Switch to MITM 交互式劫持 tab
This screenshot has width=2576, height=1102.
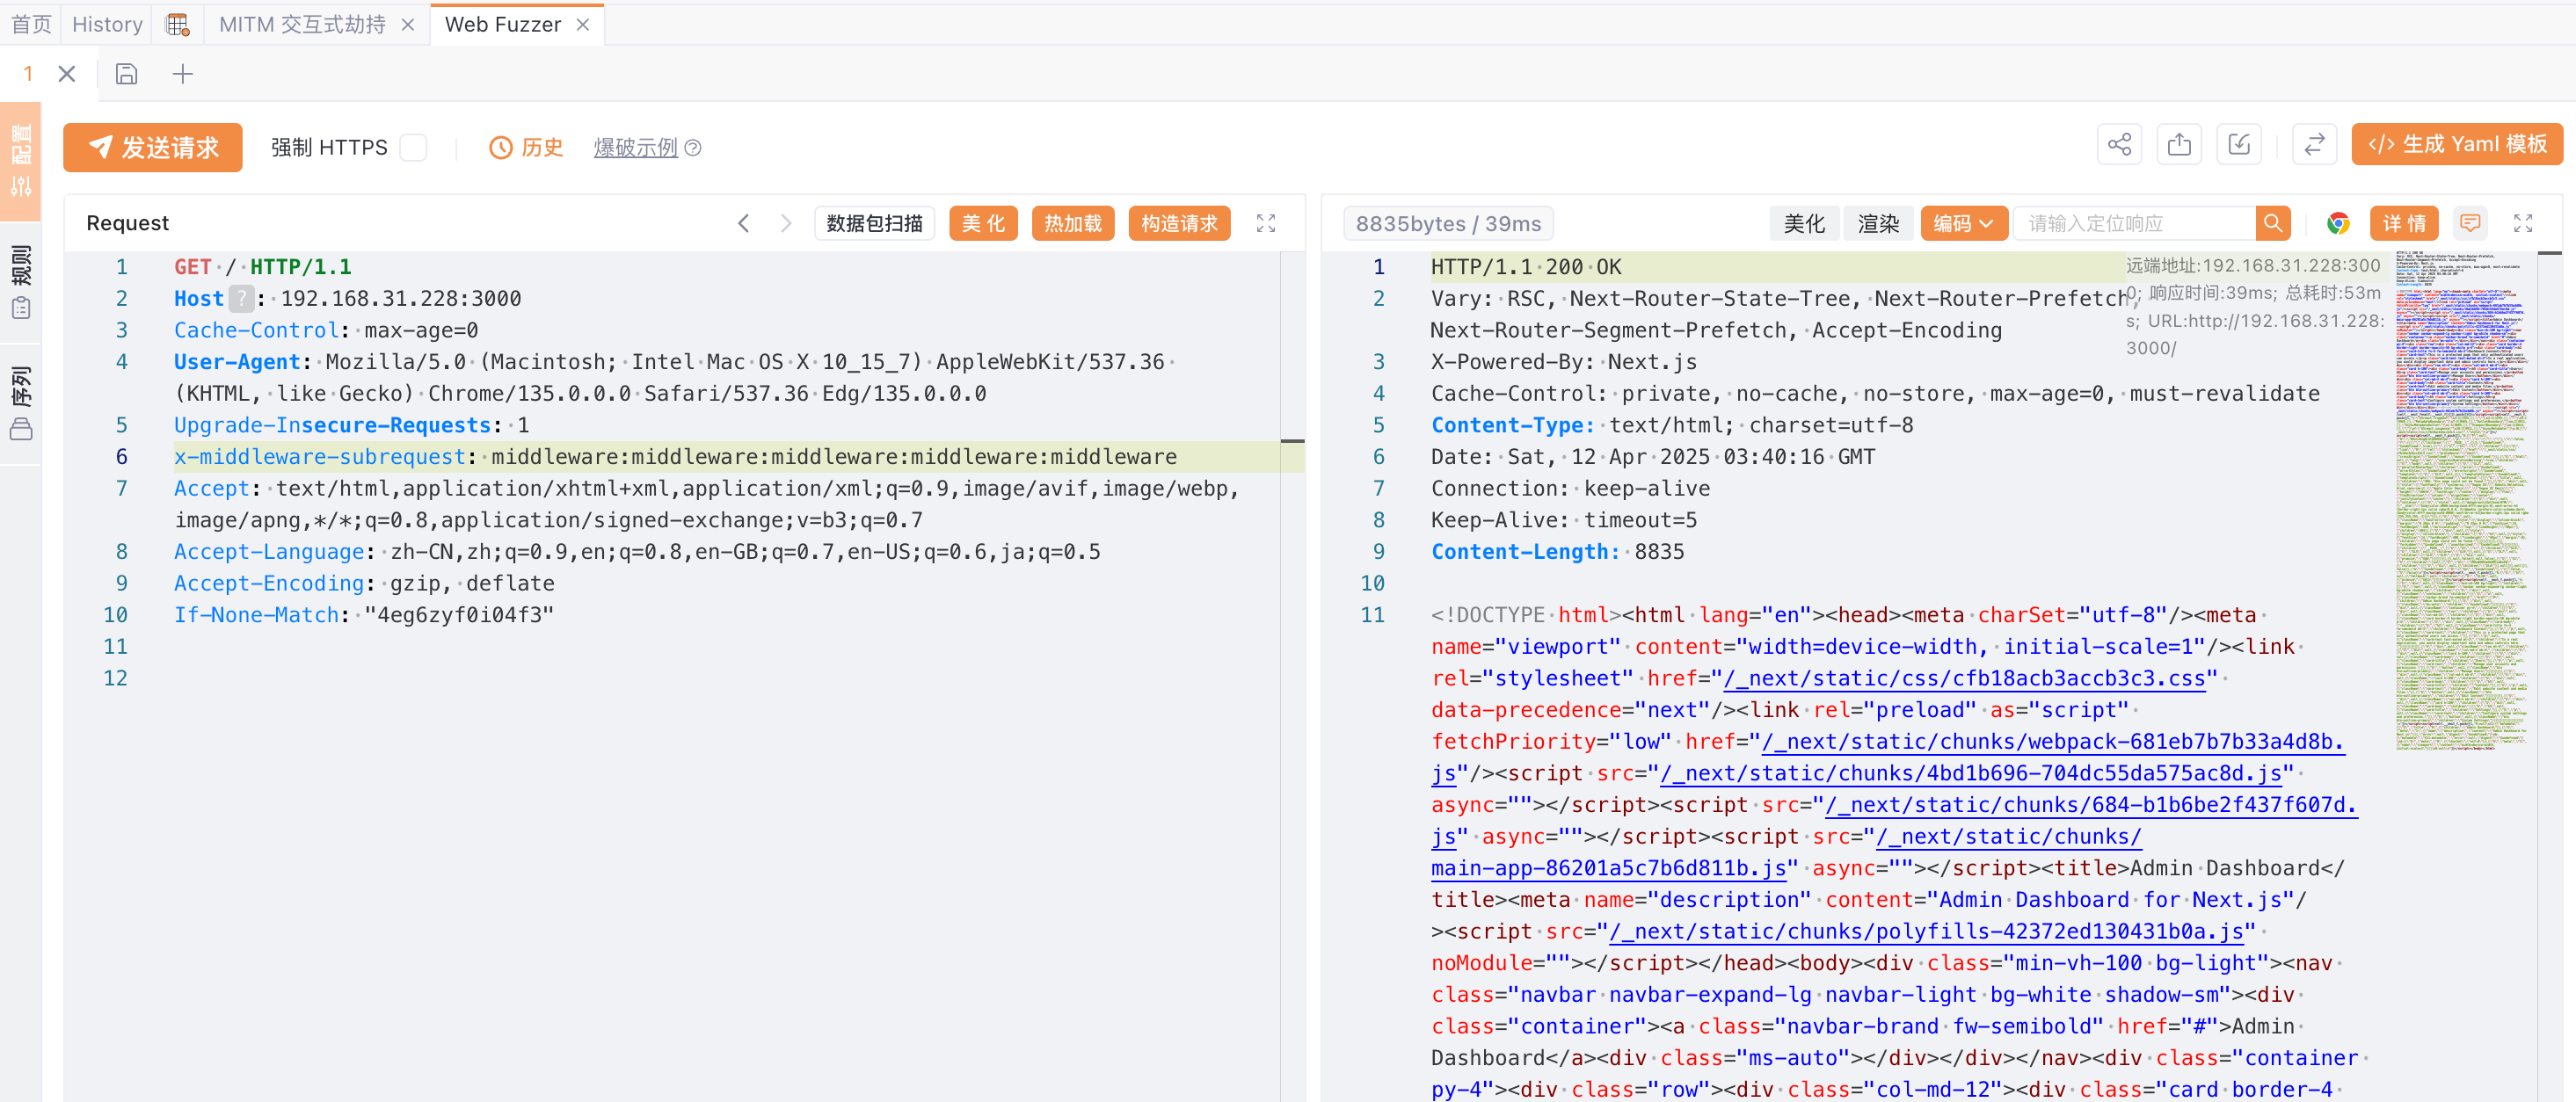pyautogui.click(x=302, y=24)
